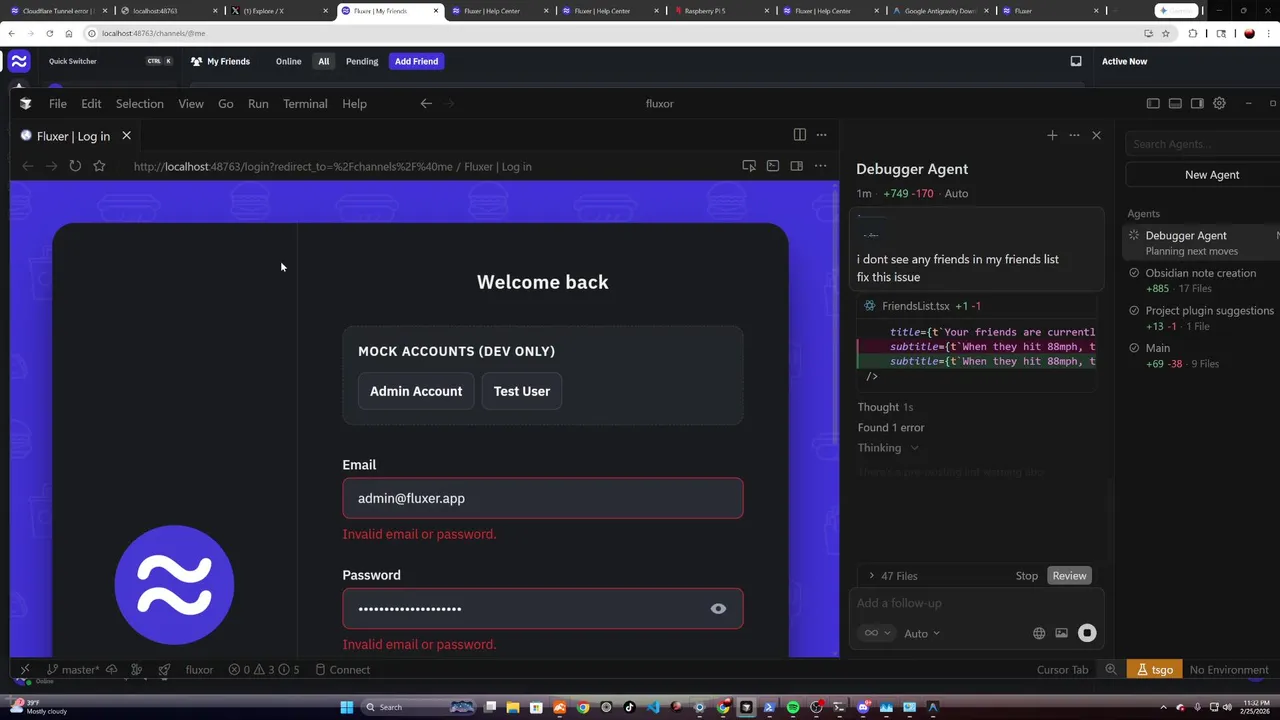Click the New Agent button
The height and width of the screenshot is (720, 1280).
[x=1204, y=175]
